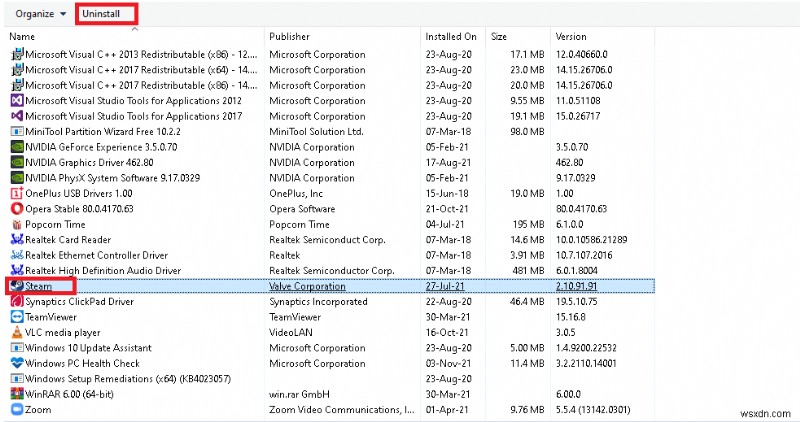Click the Windows Setup Remediations icon
Screen dimensions: 800x422
coord(17,379)
